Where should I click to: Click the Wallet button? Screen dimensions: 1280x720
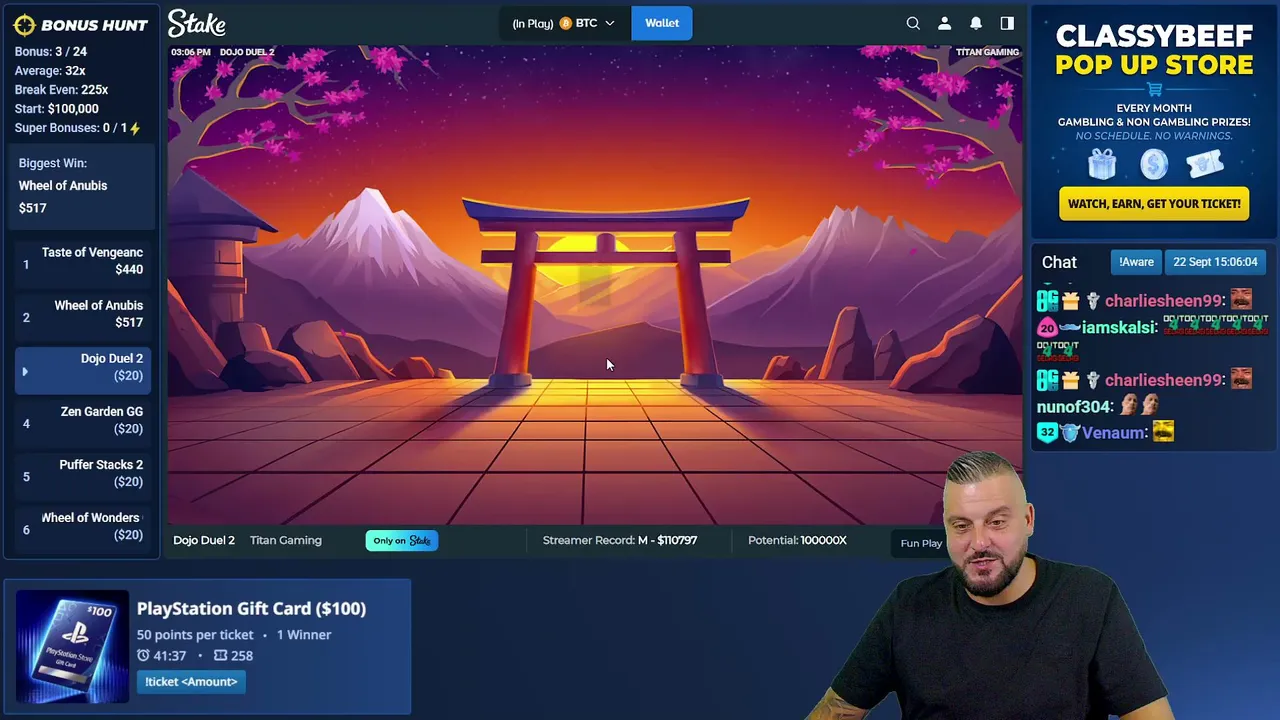(662, 23)
